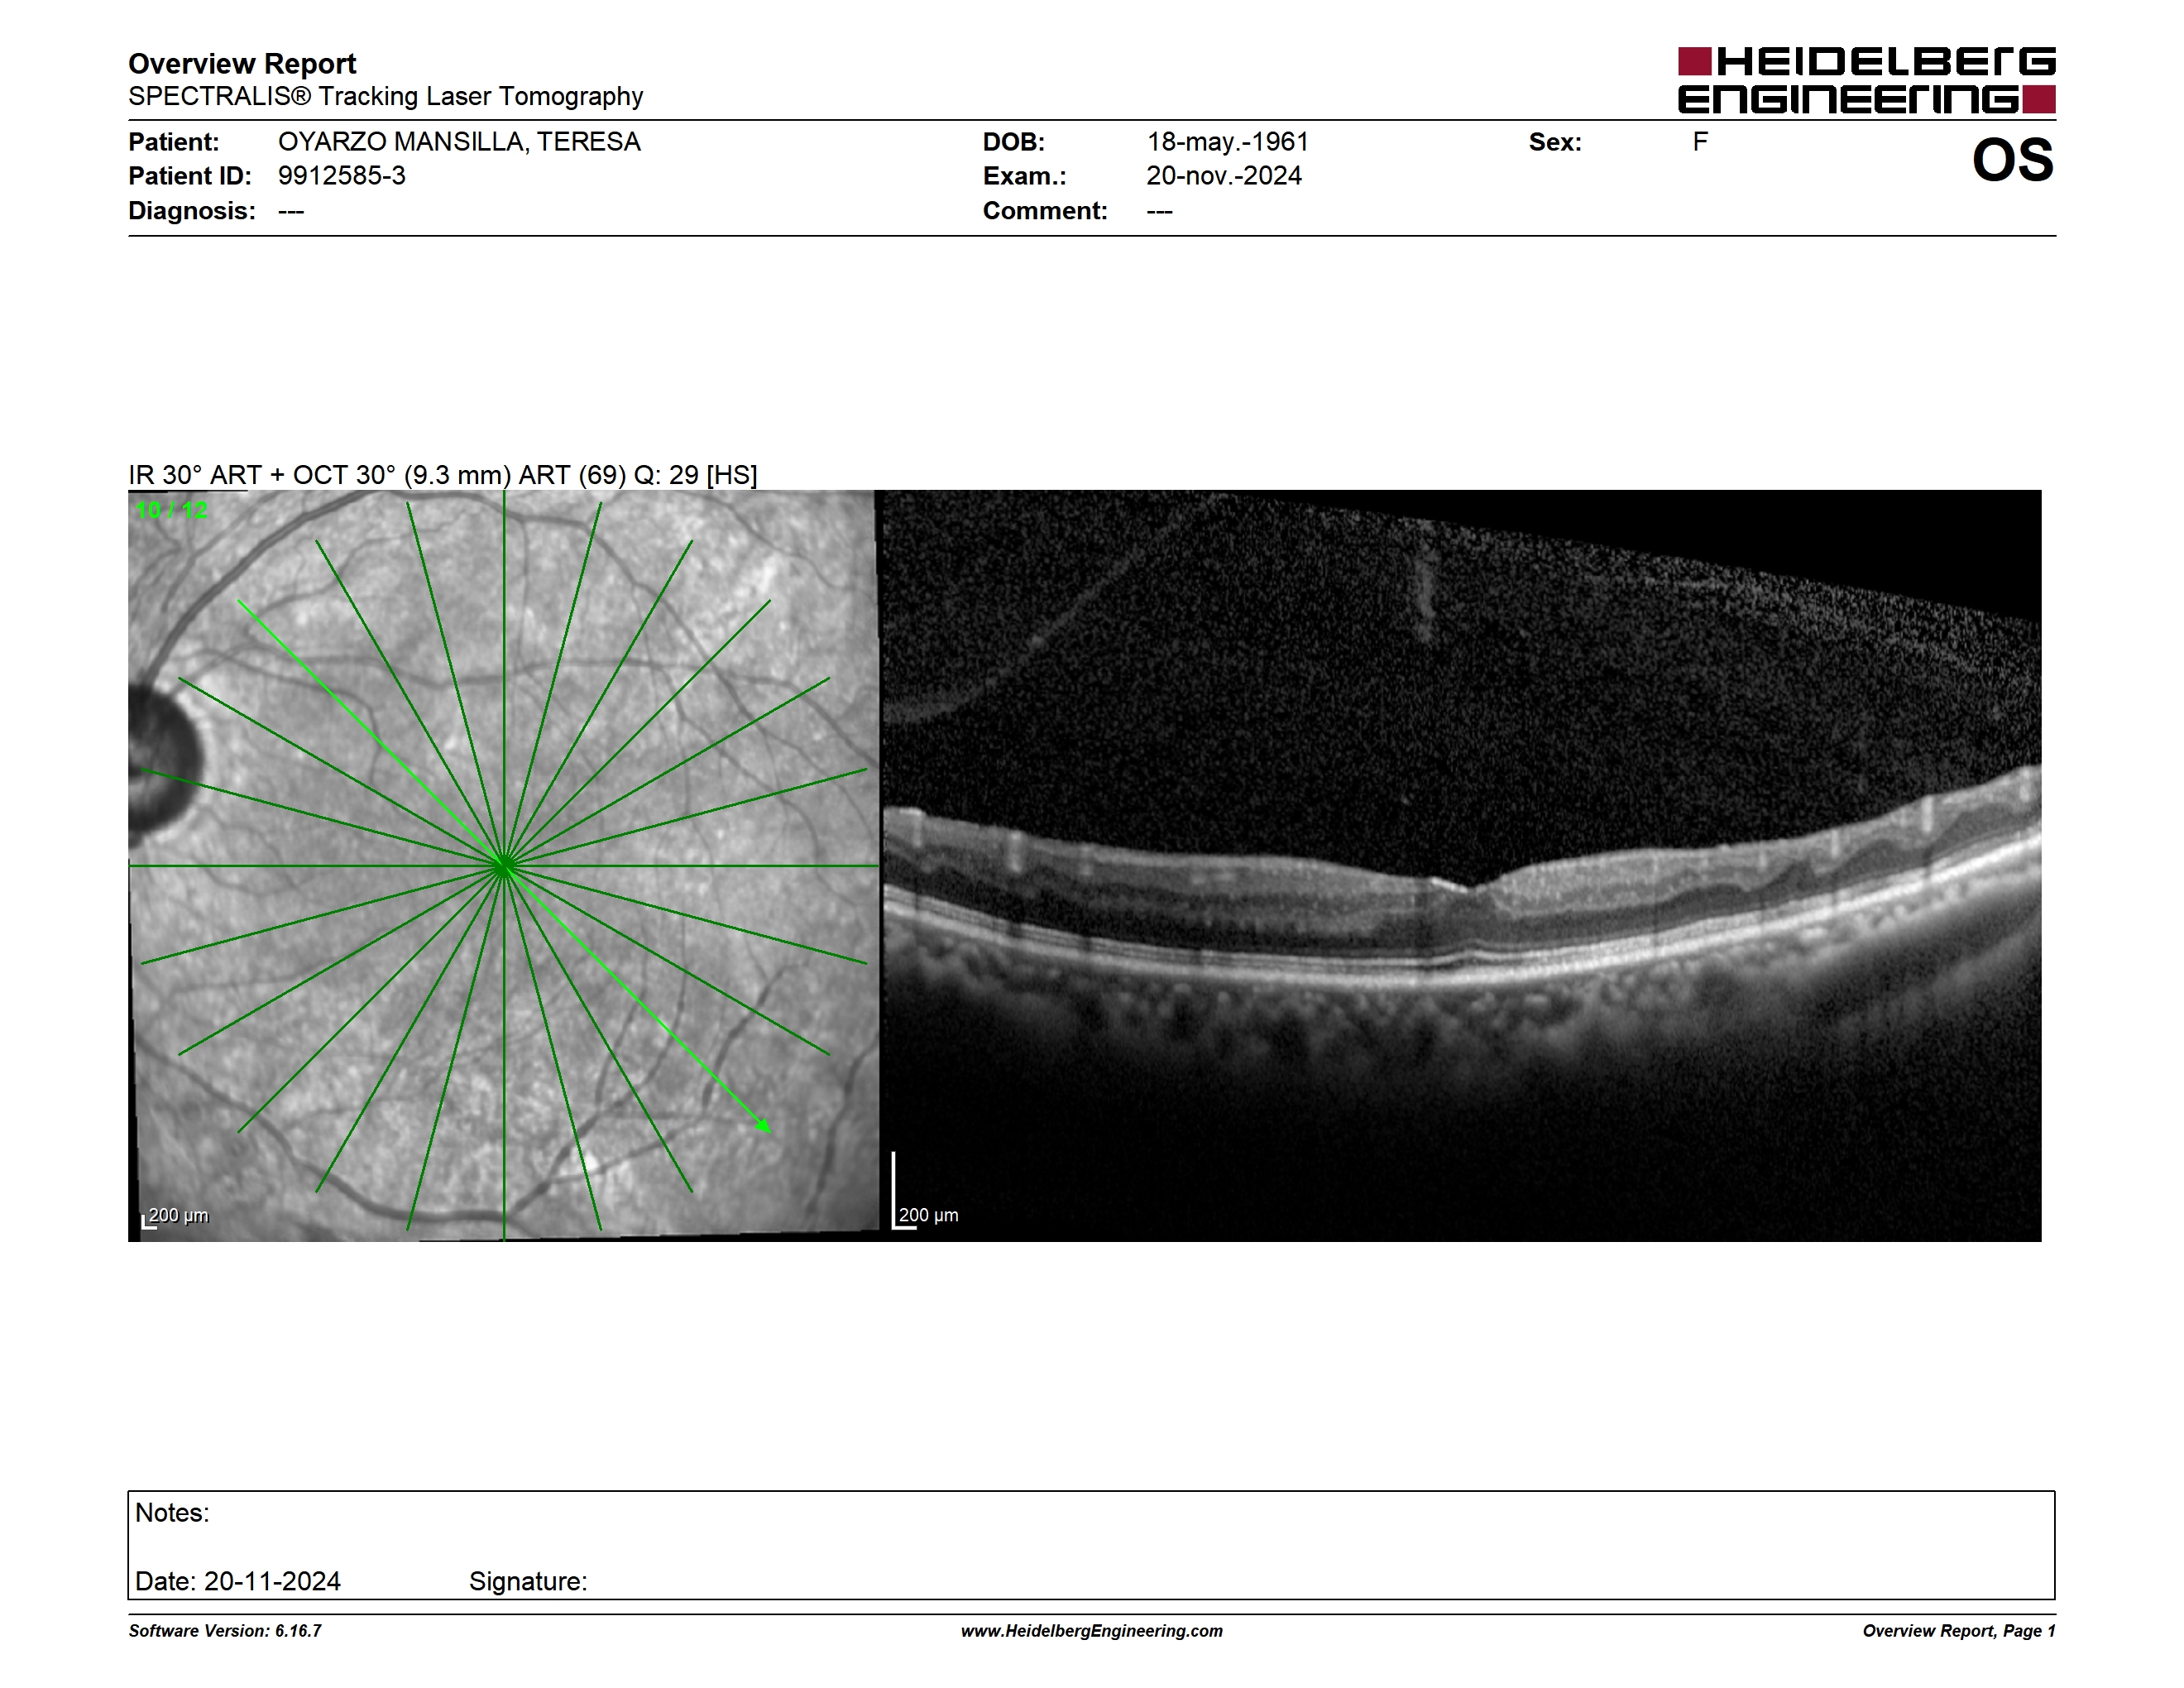Click the green 10 / 12 scan counter
The height and width of the screenshot is (1688, 2184).
[x=172, y=510]
